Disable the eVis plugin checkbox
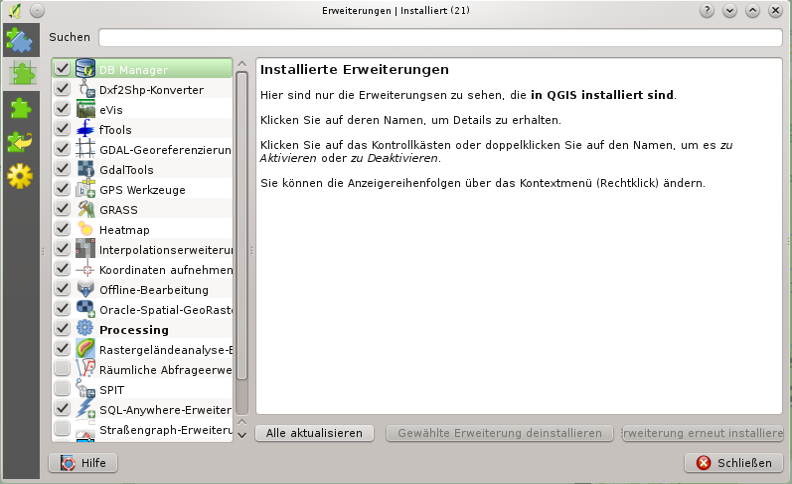 pos(62,109)
